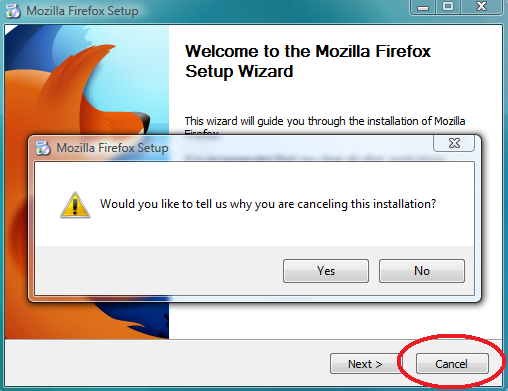The width and height of the screenshot is (508, 391).
Task: Minimize the main Firefox Setup window
Action: [x=423, y=7]
